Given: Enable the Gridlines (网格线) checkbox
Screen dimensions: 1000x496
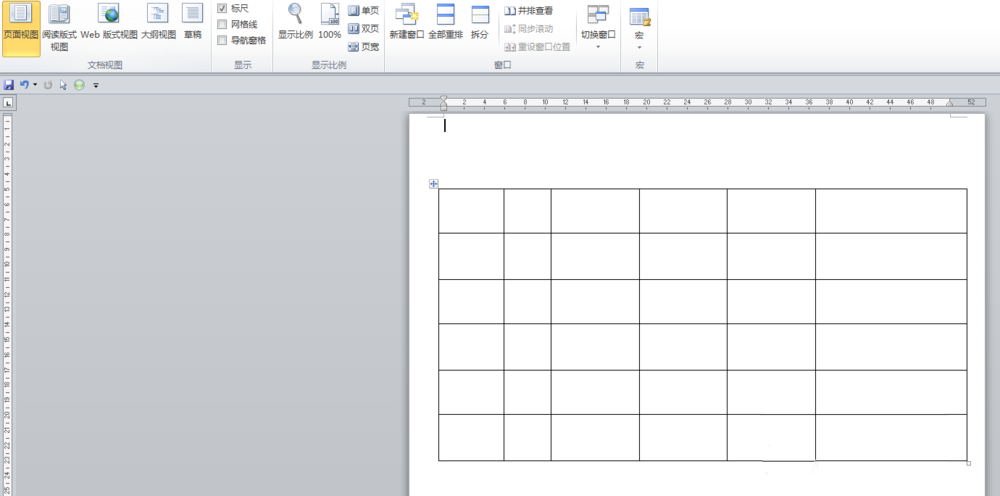Looking at the screenshot, I should (x=222, y=24).
